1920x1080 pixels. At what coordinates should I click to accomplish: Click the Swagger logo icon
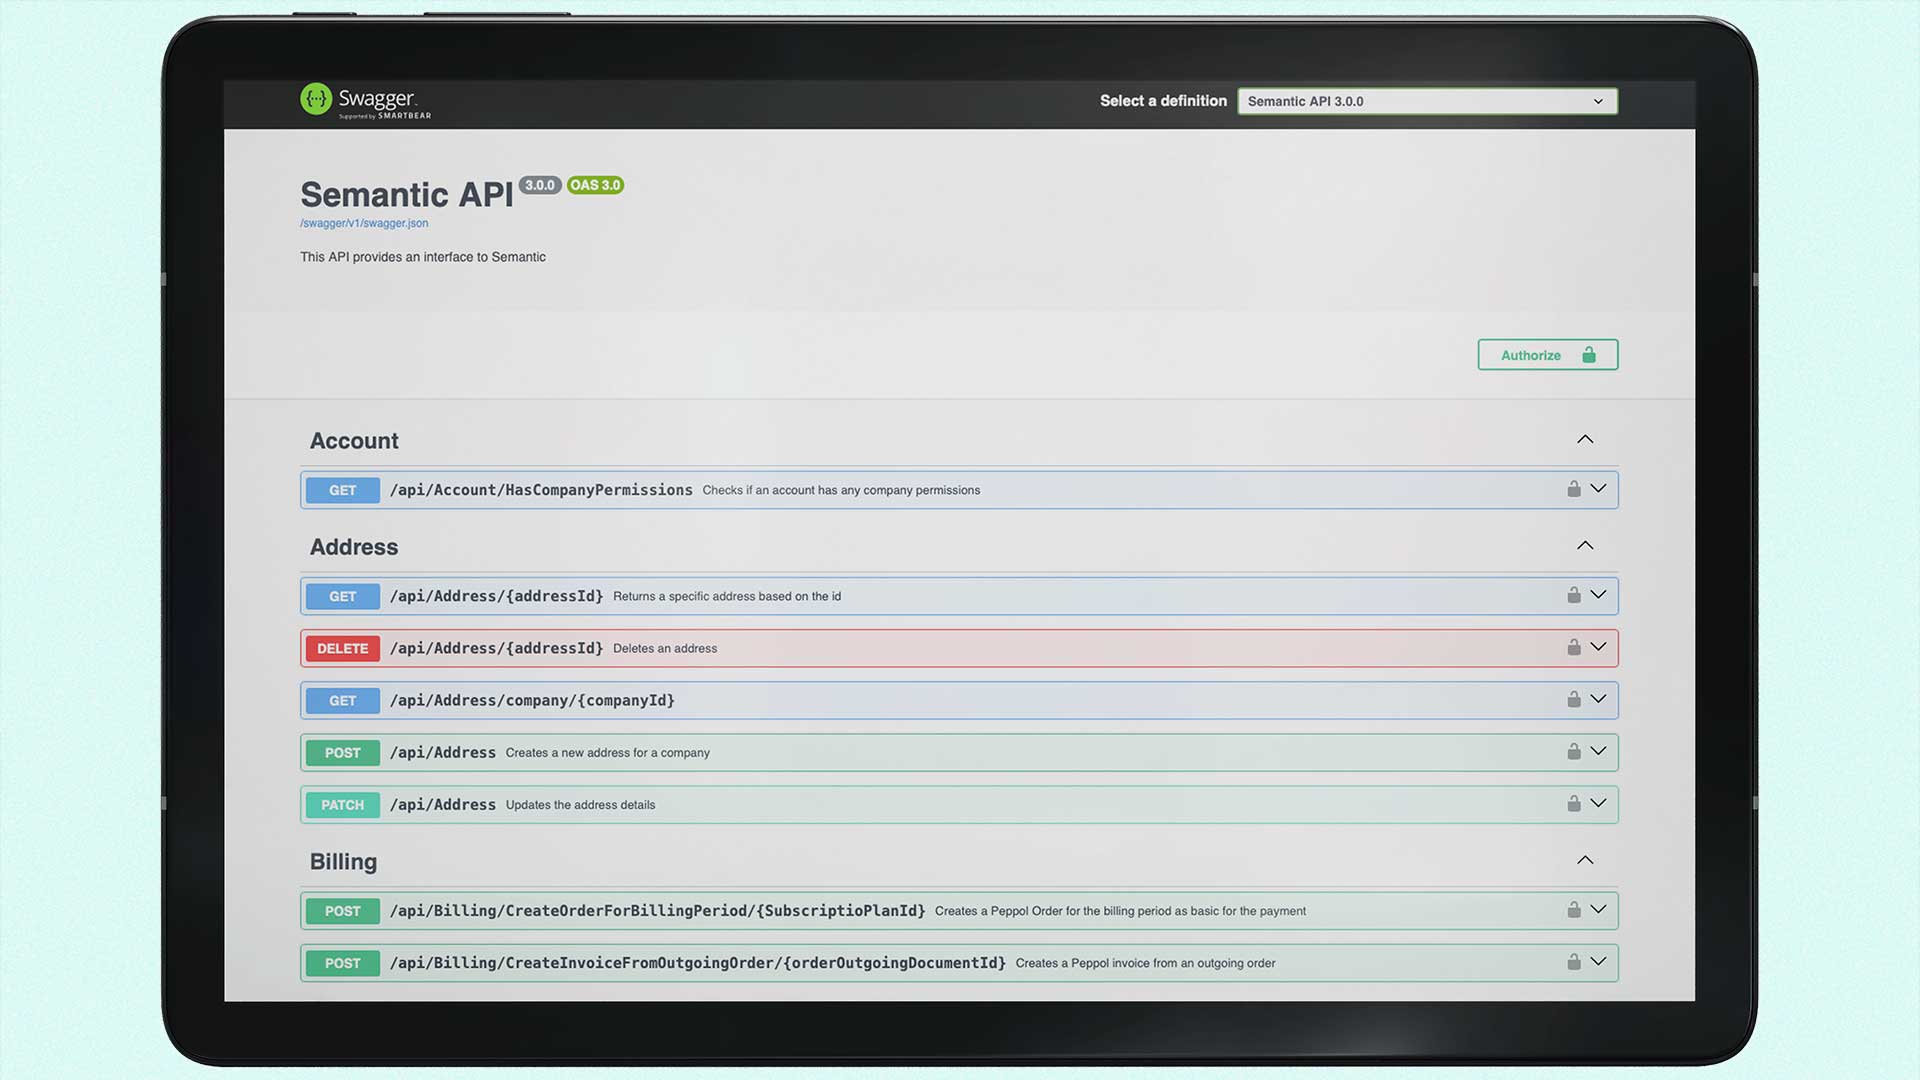316,99
